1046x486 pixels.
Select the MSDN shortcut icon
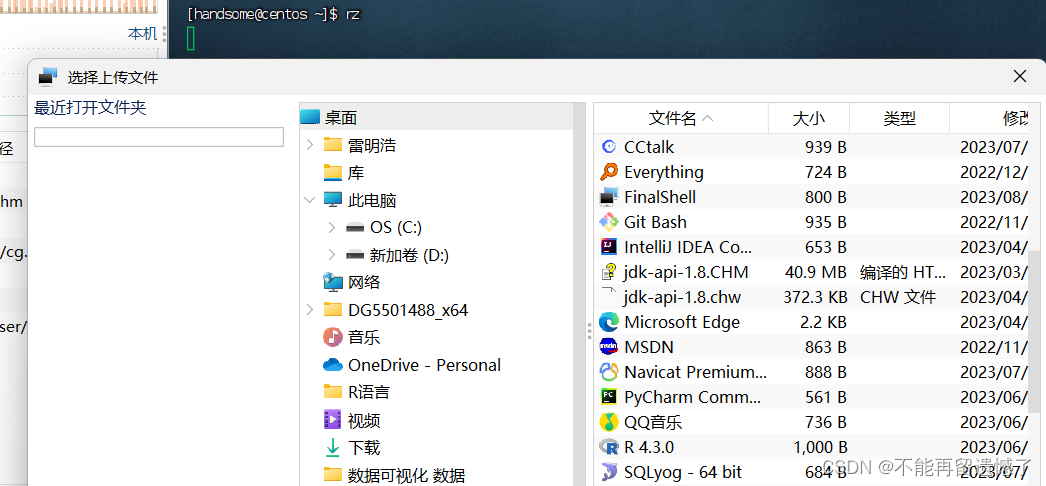608,347
